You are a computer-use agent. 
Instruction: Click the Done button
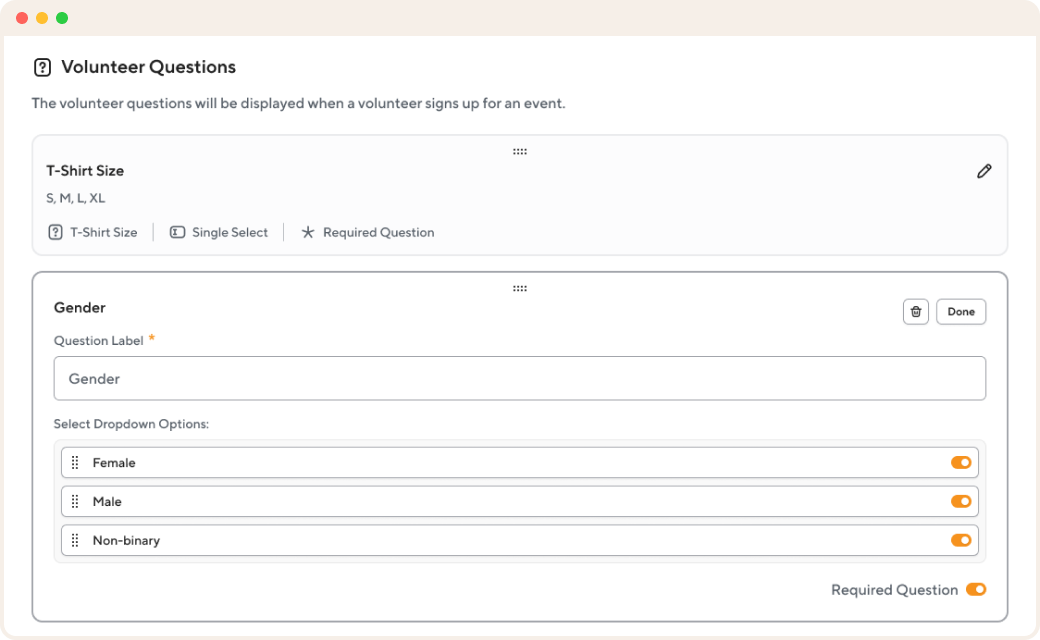pyautogui.click(x=961, y=312)
